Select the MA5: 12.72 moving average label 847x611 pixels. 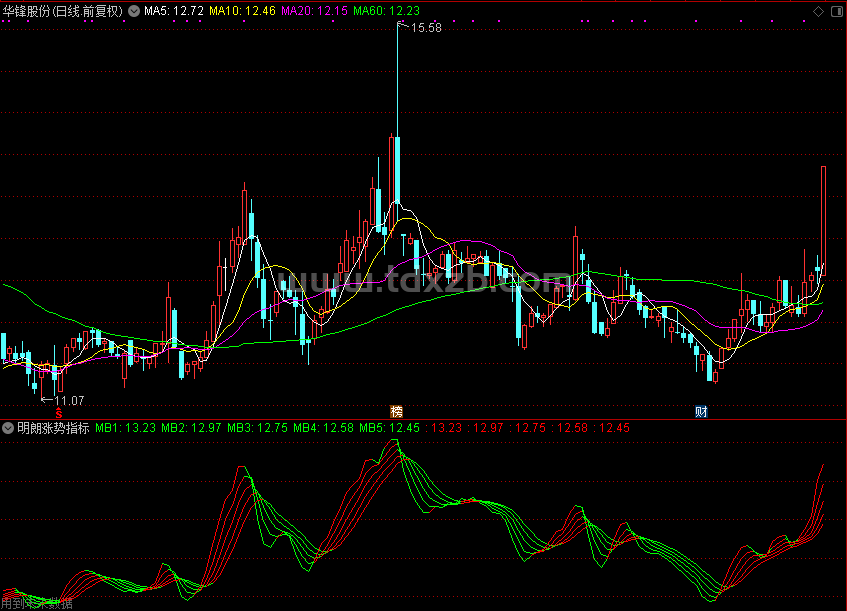coord(174,11)
